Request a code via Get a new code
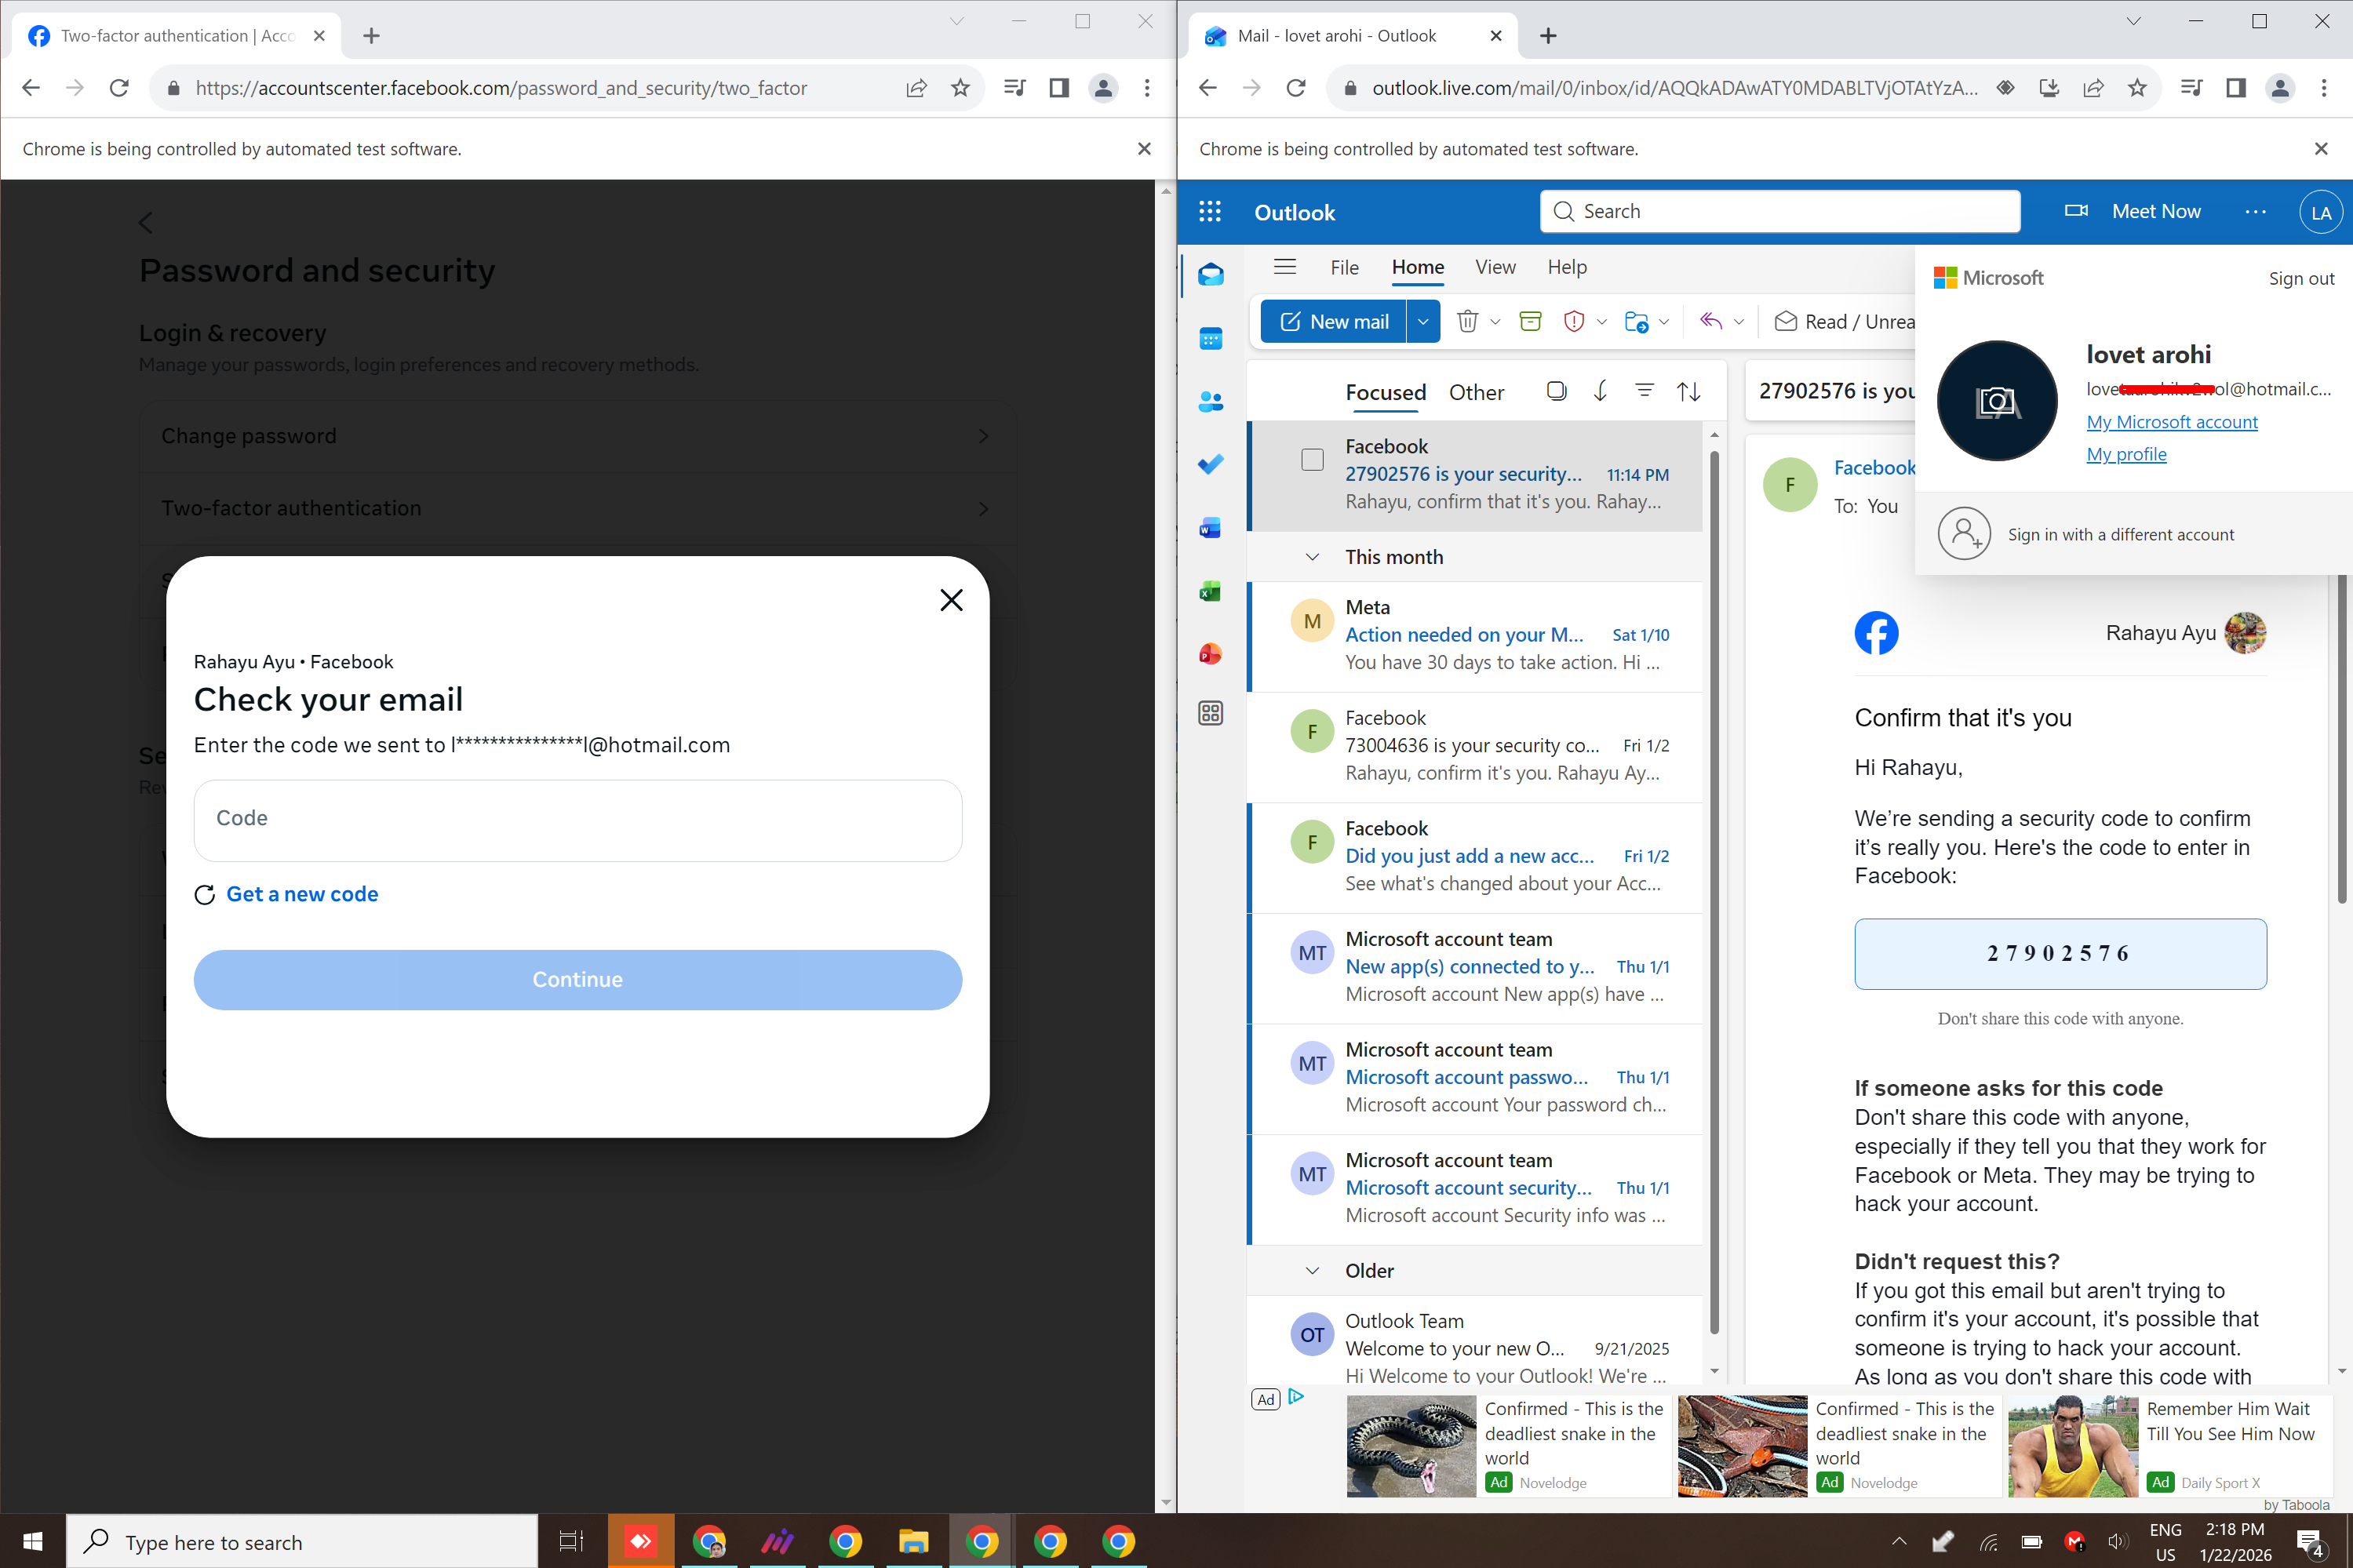This screenshot has width=2353, height=1568. [302, 894]
